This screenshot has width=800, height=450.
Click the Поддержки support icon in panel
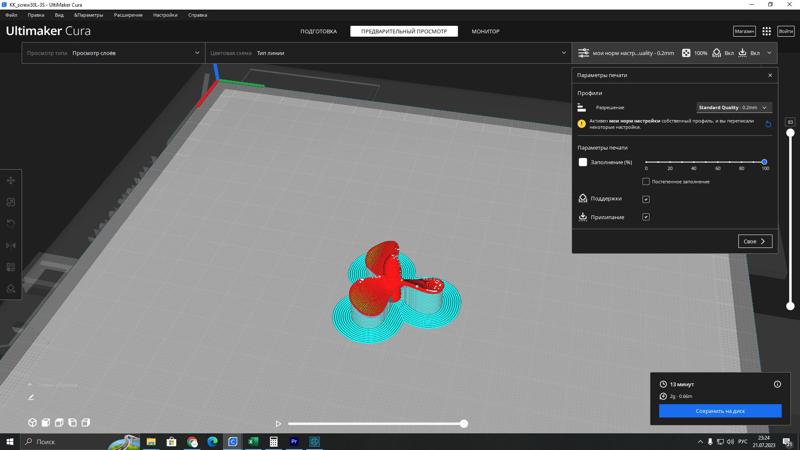tap(583, 198)
